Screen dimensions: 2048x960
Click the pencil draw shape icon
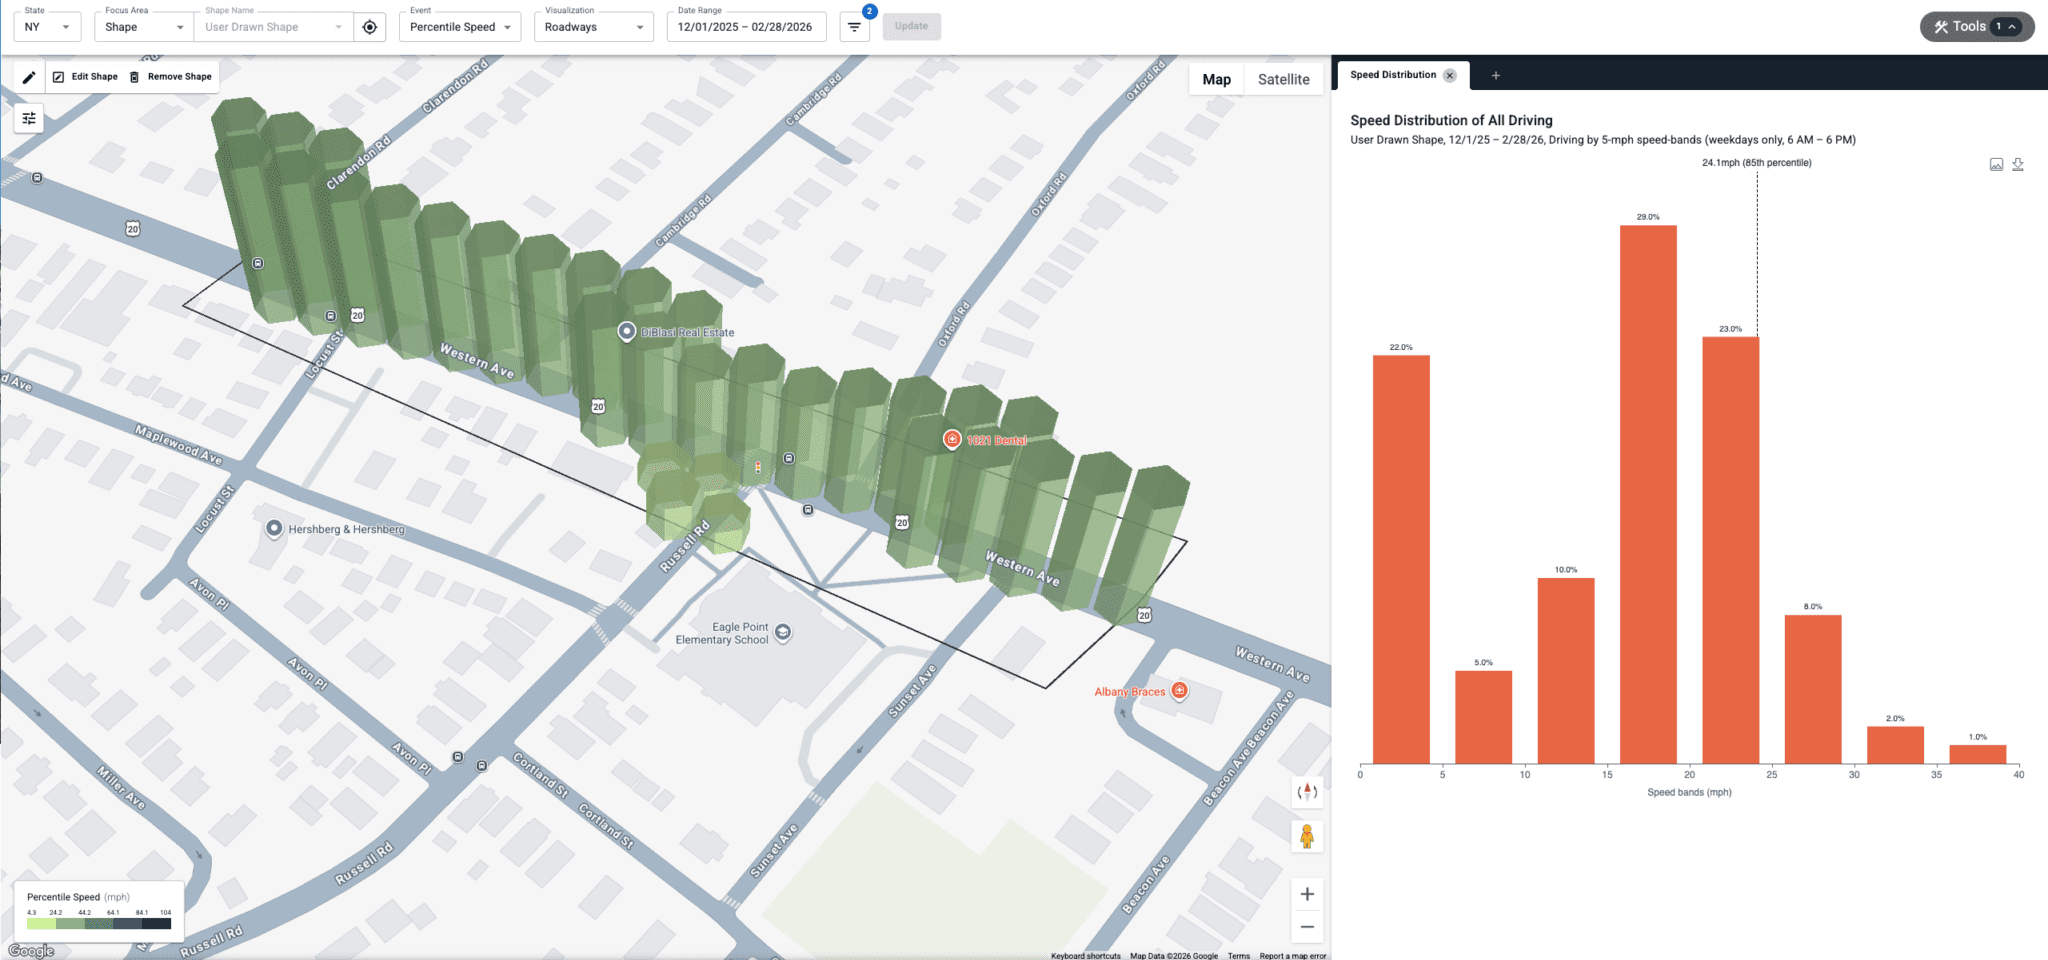click(x=29, y=77)
